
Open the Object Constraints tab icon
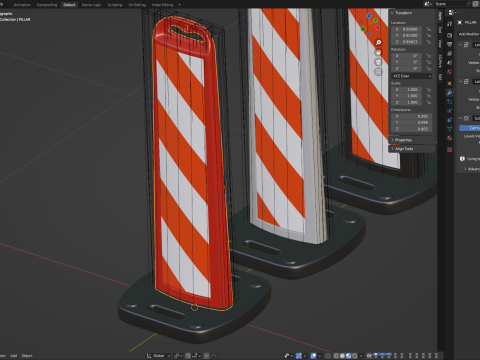(x=449, y=120)
